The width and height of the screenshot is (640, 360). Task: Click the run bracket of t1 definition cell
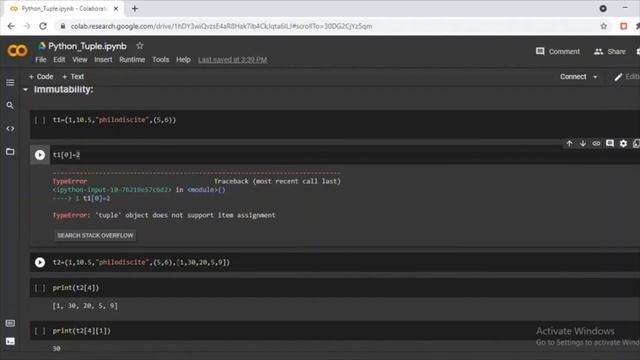pyautogui.click(x=40, y=120)
